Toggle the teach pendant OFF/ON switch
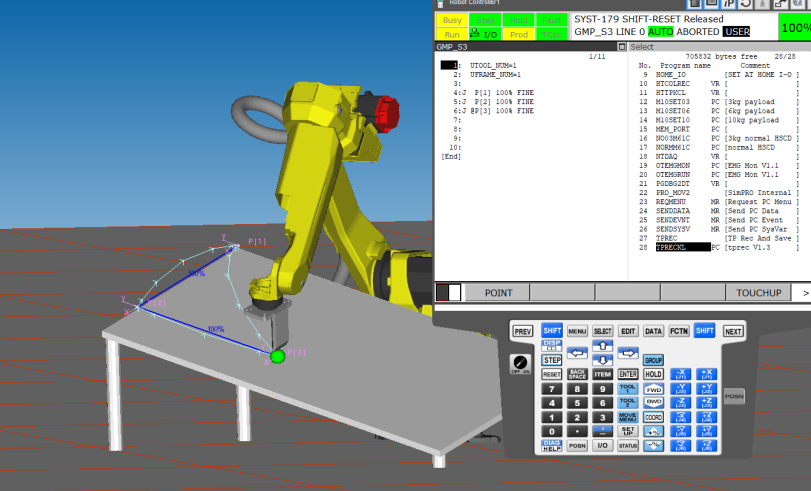The height and width of the screenshot is (491, 811). click(x=519, y=362)
